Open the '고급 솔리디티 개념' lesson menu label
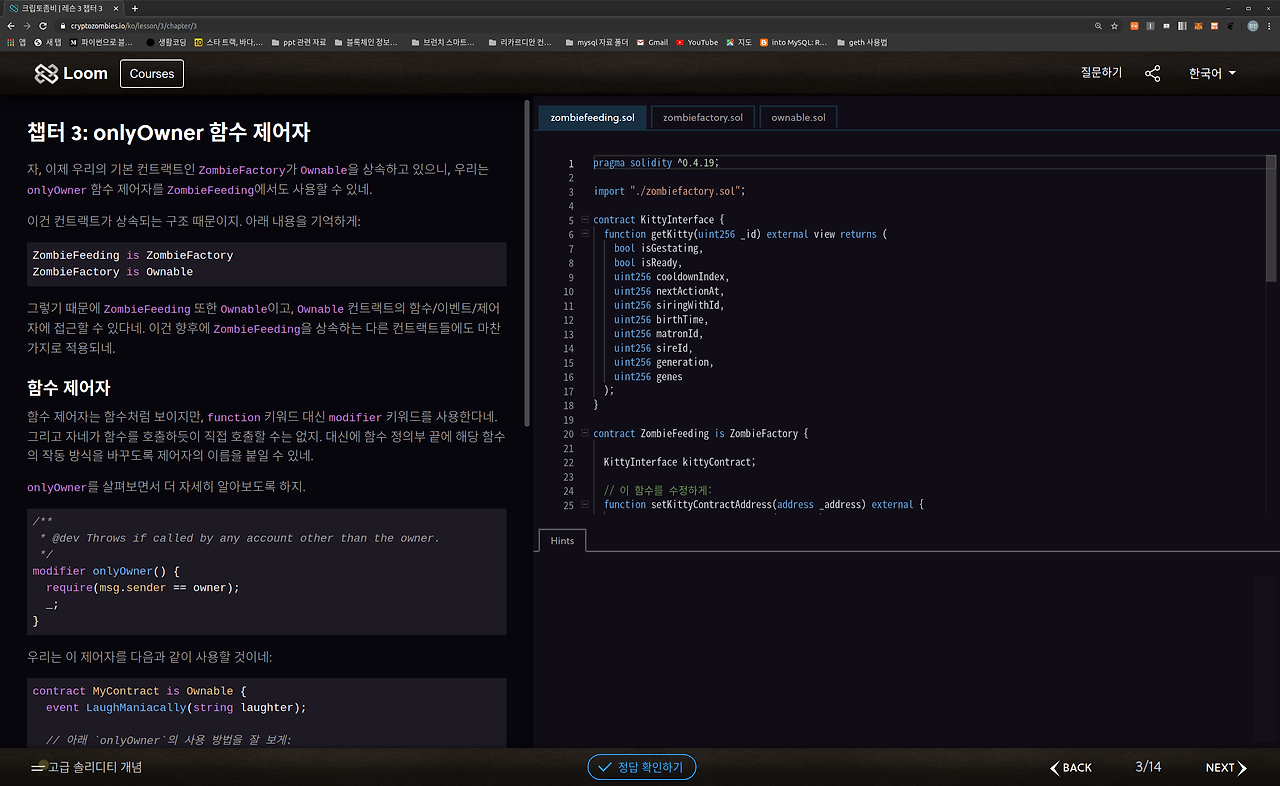The width and height of the screenshot is (1280, 786). pos(95,767)
